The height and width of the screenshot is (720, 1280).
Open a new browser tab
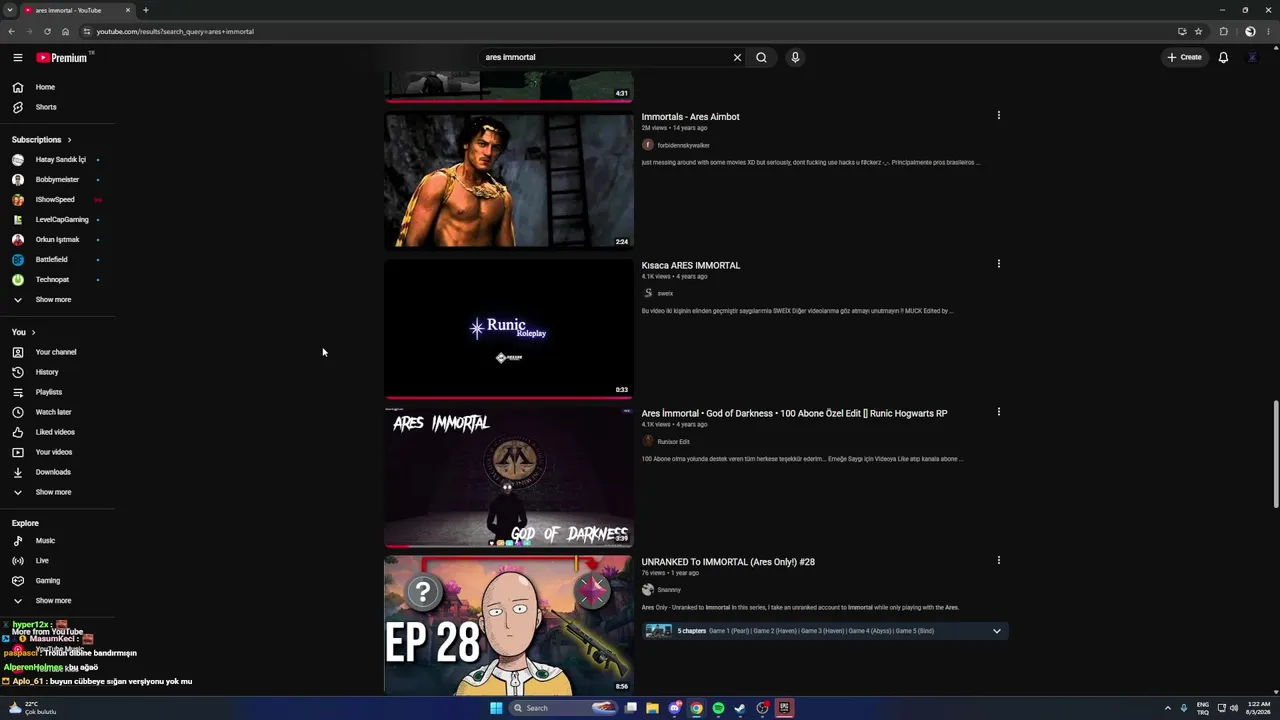click(146, 10)
